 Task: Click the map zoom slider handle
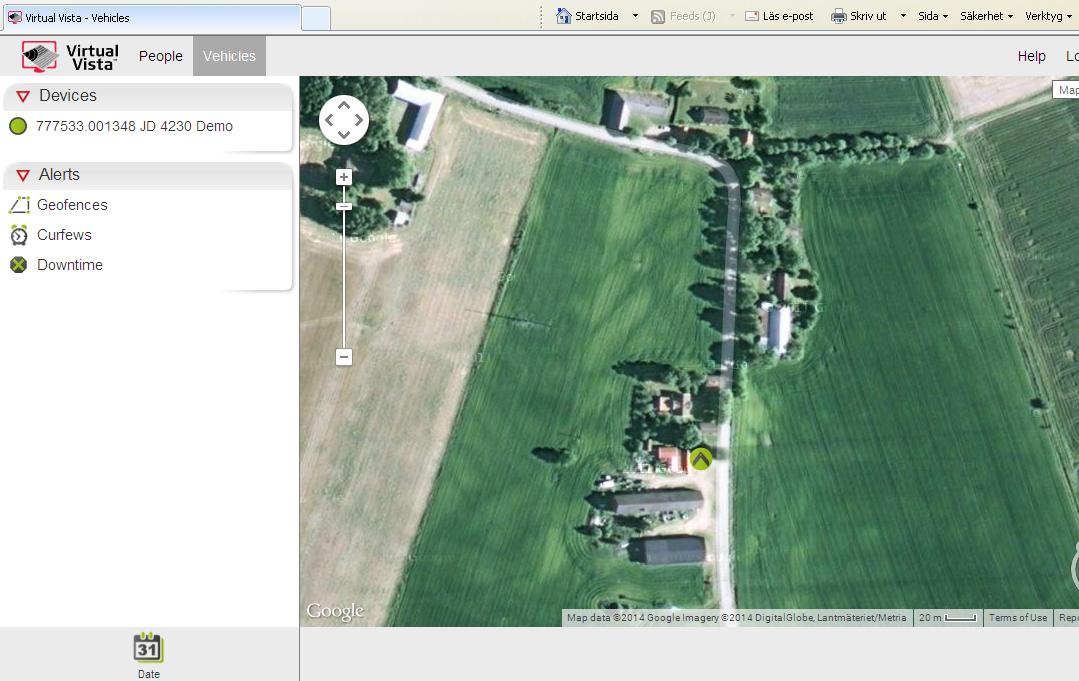[x=344, y=206]
